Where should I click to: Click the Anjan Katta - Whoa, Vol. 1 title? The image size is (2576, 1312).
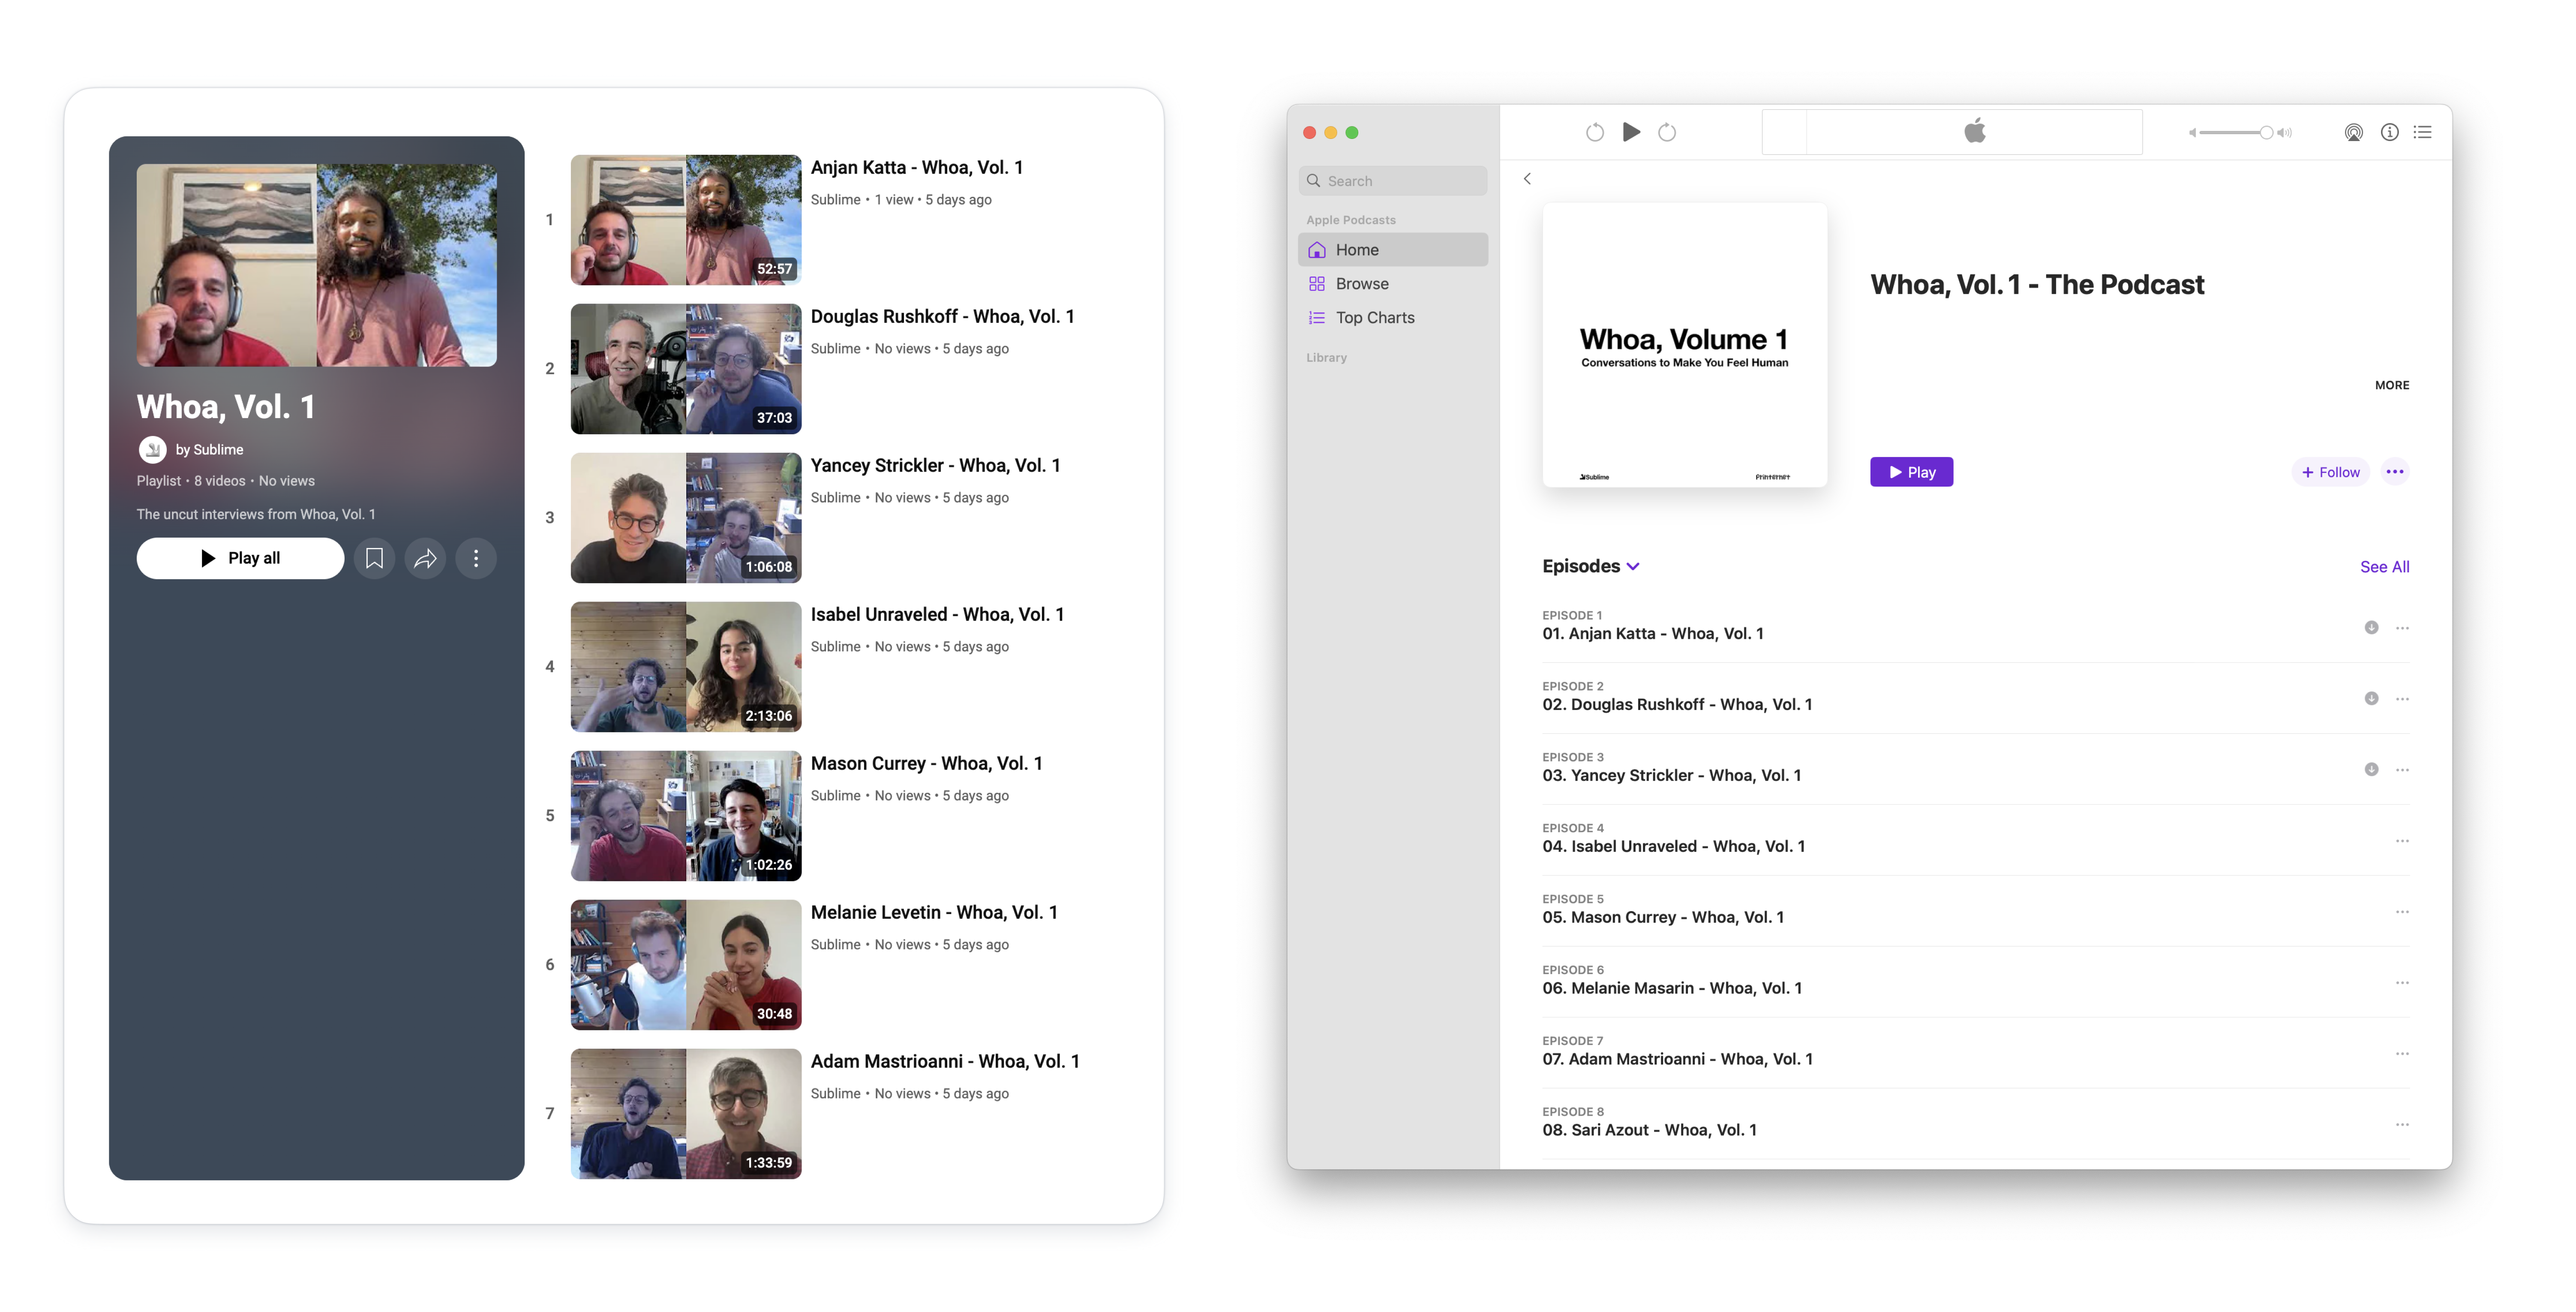(916, 168)
